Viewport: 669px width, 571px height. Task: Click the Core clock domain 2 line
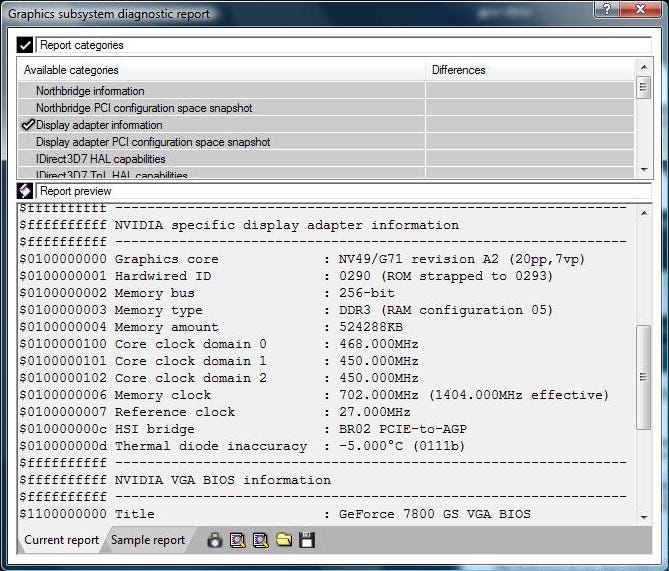[219, 378]
